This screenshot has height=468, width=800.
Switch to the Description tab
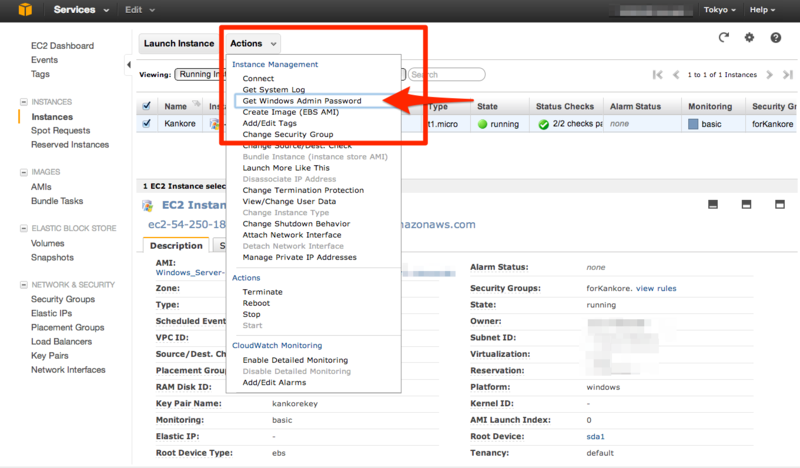coord(176,245)
